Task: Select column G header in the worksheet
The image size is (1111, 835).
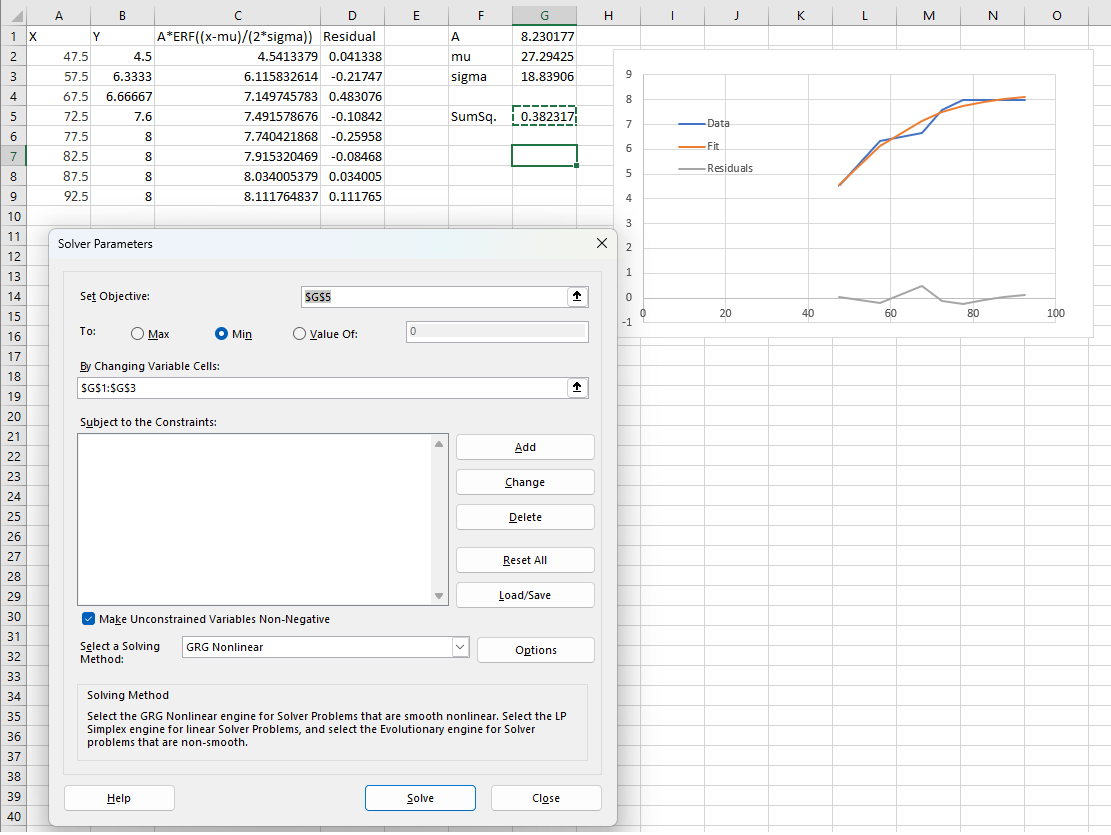Action: (x=544, y=15)
